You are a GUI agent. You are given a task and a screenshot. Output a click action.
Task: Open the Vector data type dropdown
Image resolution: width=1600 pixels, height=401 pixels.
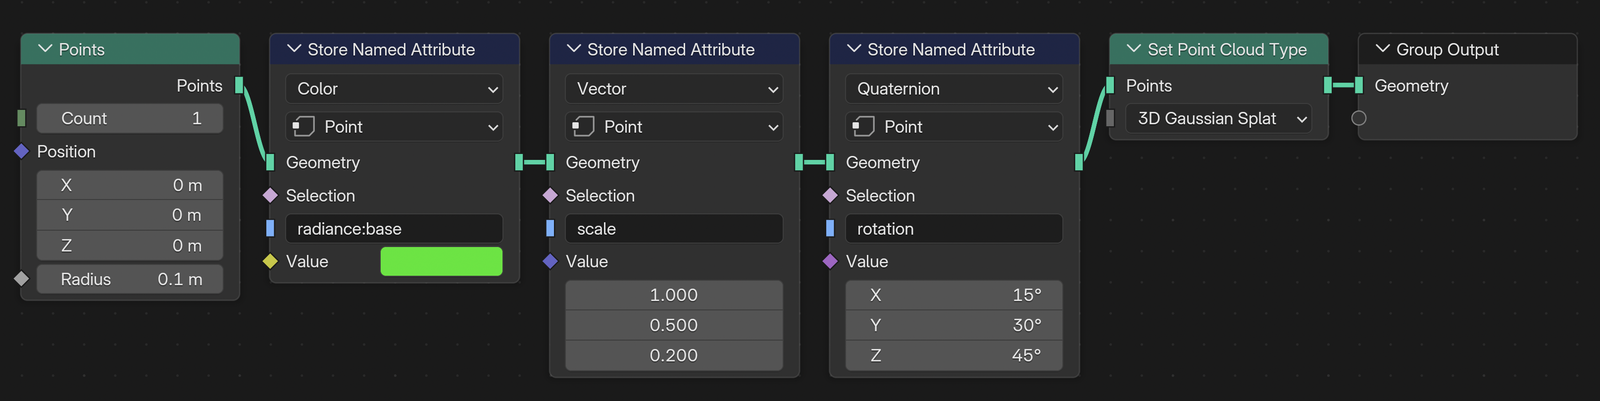674,89
